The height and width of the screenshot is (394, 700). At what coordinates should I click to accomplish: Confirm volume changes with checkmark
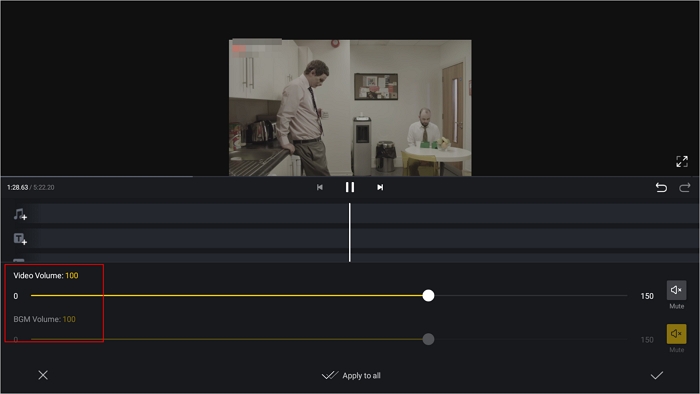(657, 375)
